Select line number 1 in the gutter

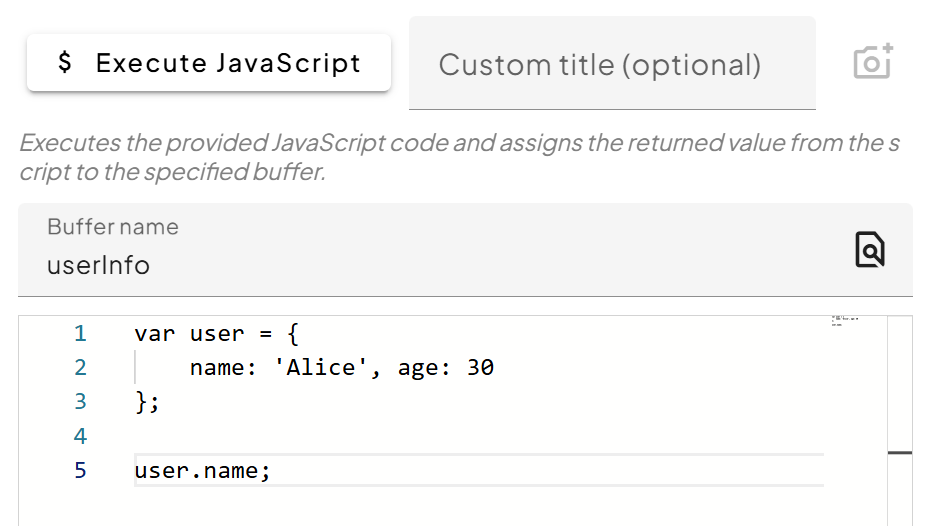coord(80,333)
